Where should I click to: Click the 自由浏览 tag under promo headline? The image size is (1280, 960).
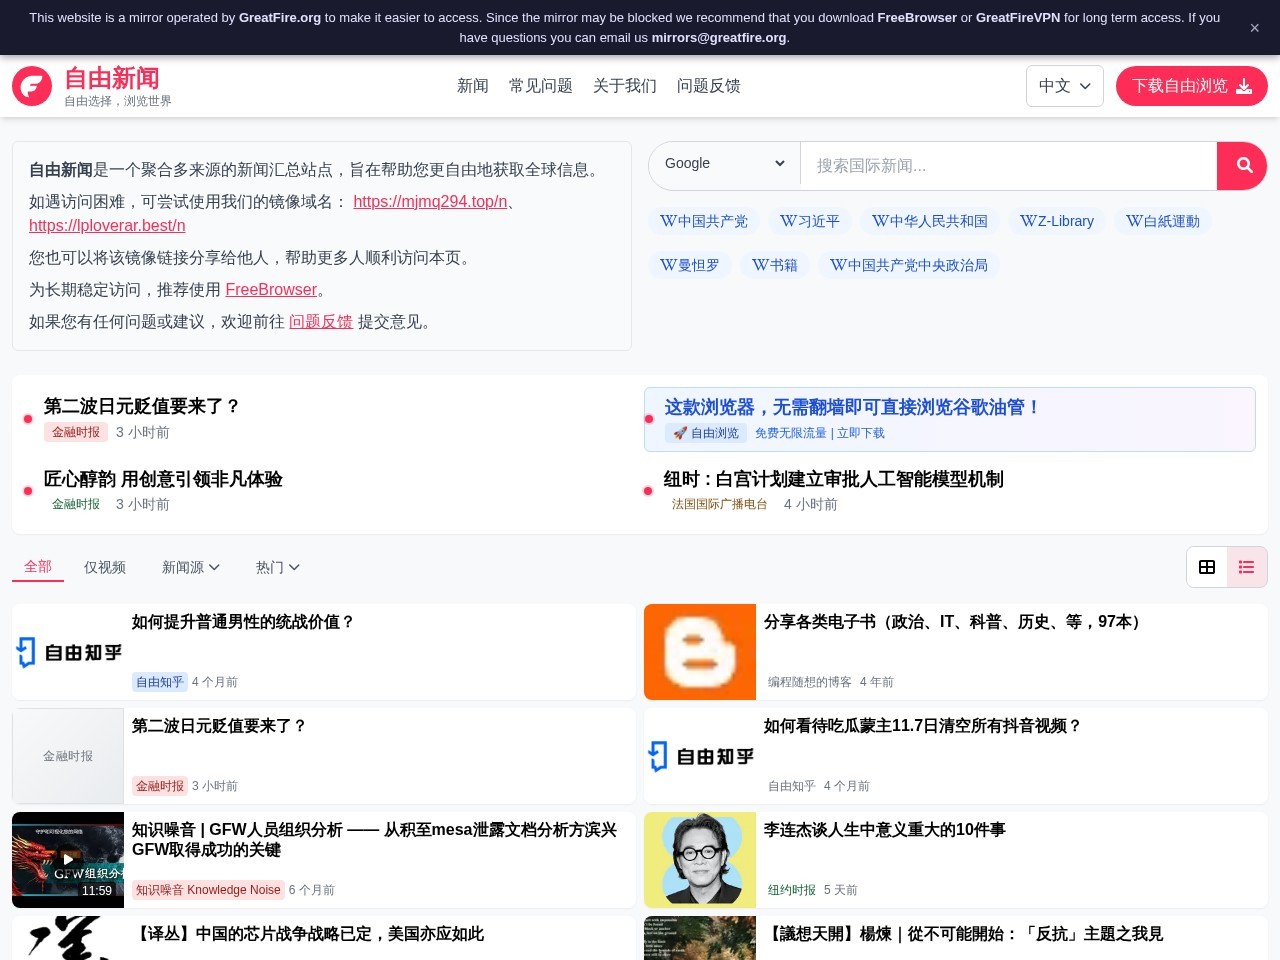coord(706,433)
